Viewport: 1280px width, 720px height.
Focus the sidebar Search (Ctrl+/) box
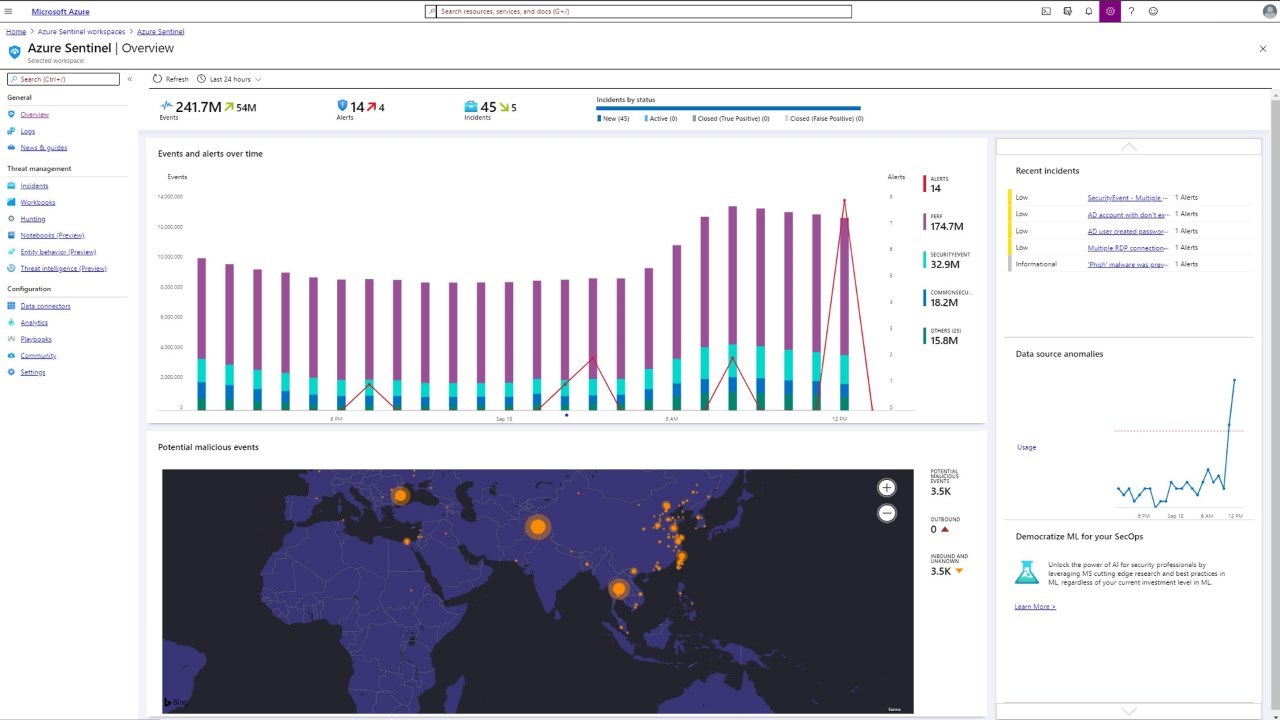click(x=63, y=79)
